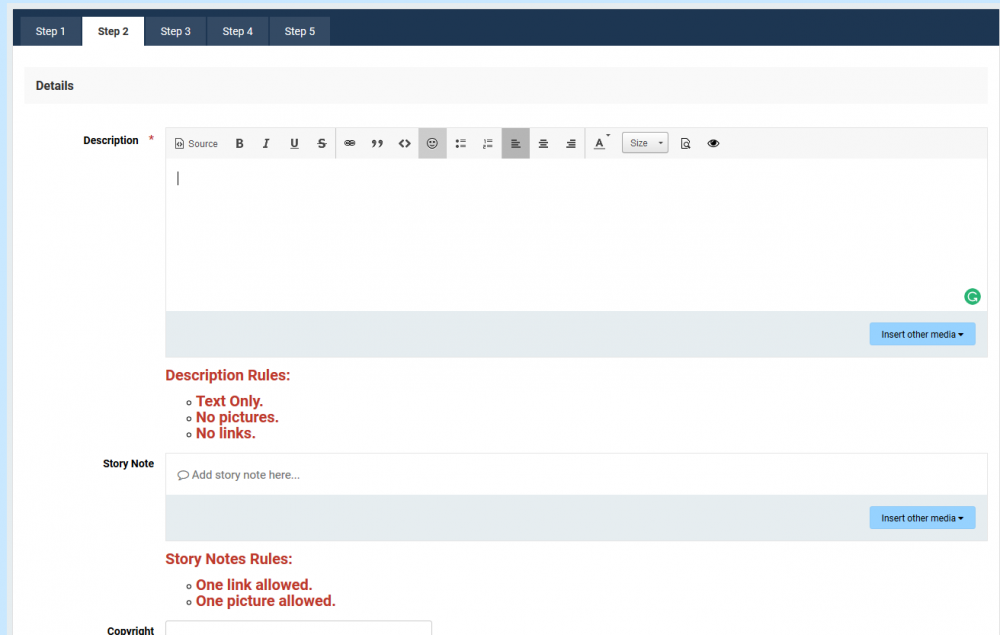Open the font Size dropdown
The image size is (1000, 635).
click(645, 143)
